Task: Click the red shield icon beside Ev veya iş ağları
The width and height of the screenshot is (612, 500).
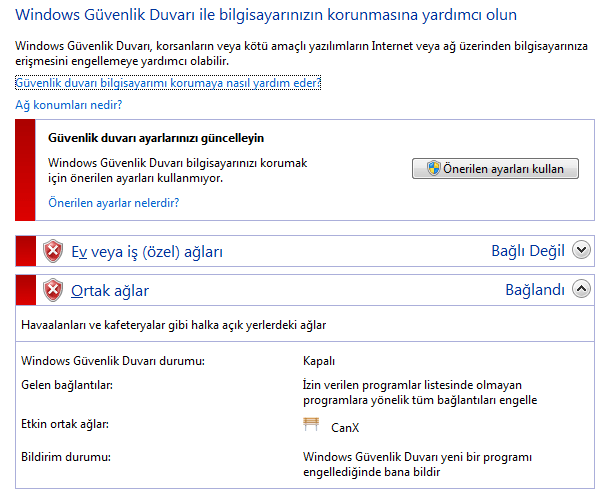Action: coord(53,251)
